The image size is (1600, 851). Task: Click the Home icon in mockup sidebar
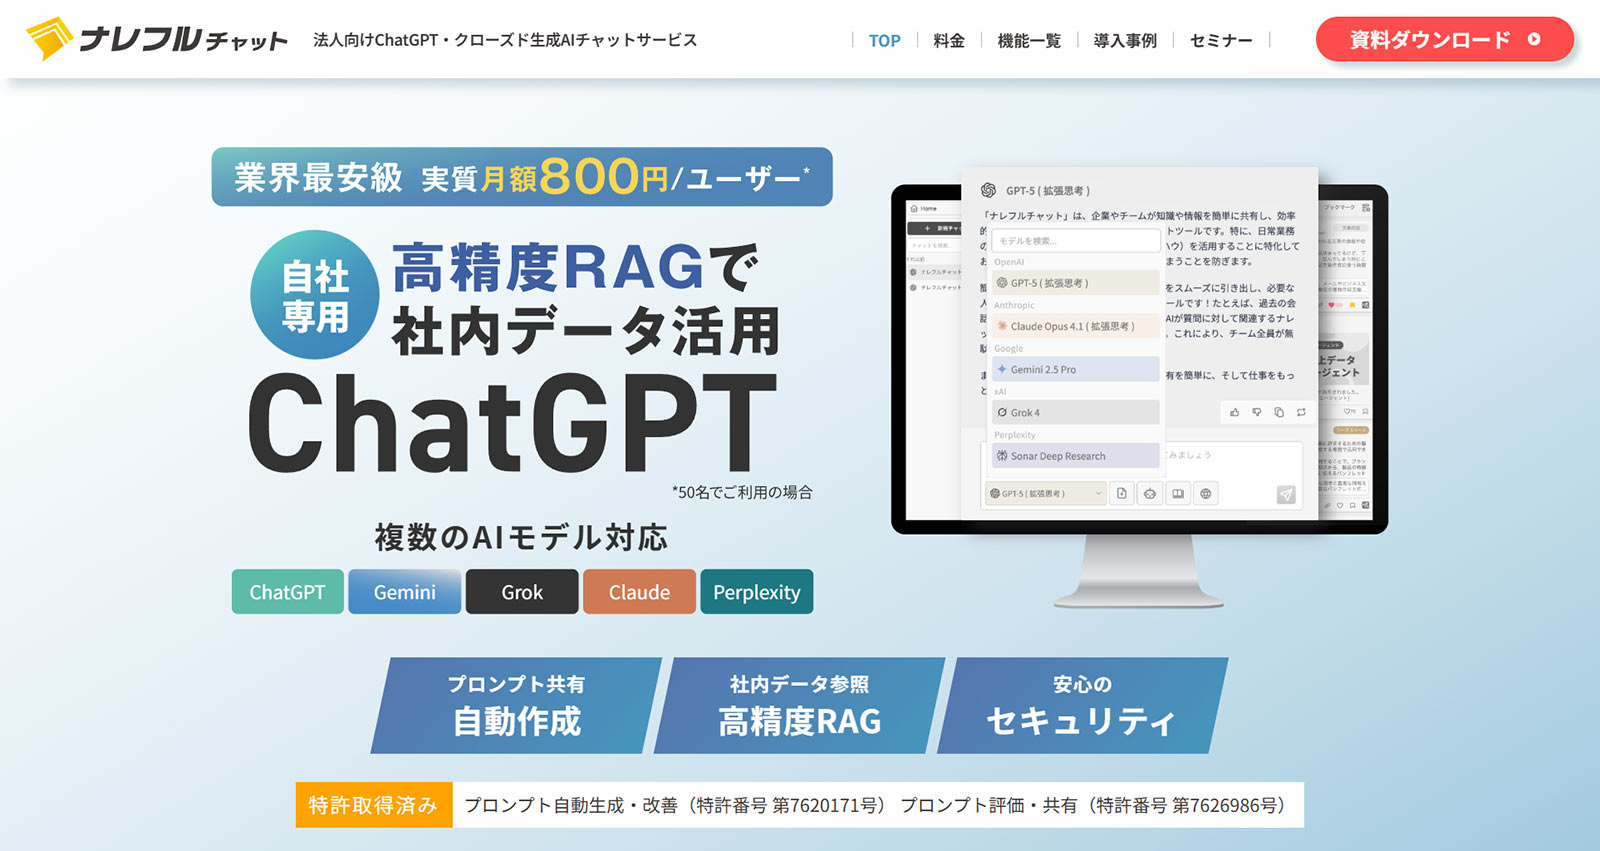[x=914, y=208]
